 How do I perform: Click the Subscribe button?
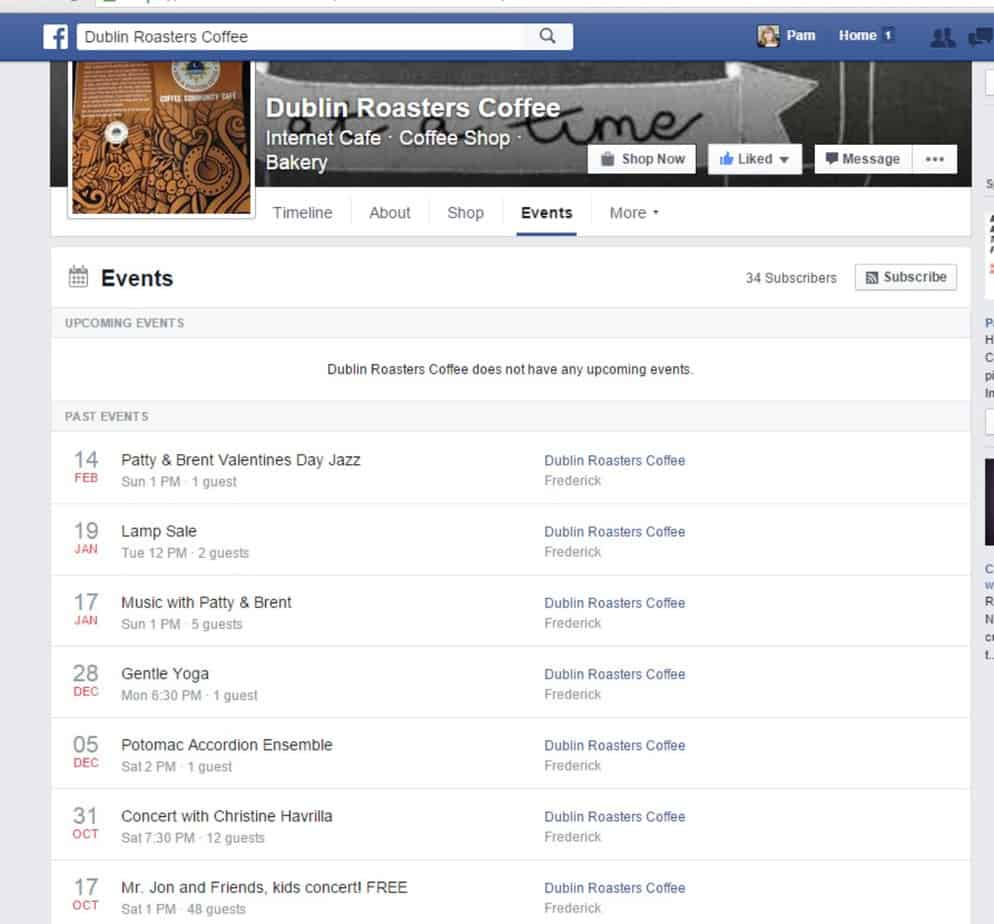pyautogui.click(x=905, y=278)
